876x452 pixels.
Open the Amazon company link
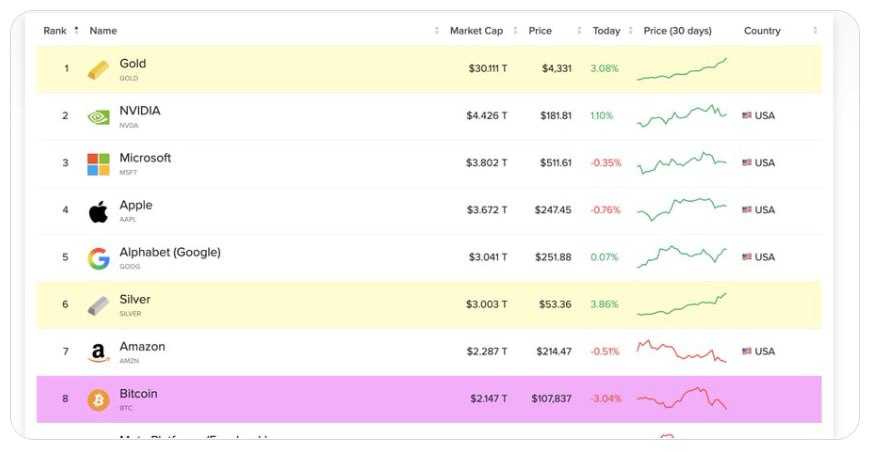pyautogui.click(x=142, y=346)
